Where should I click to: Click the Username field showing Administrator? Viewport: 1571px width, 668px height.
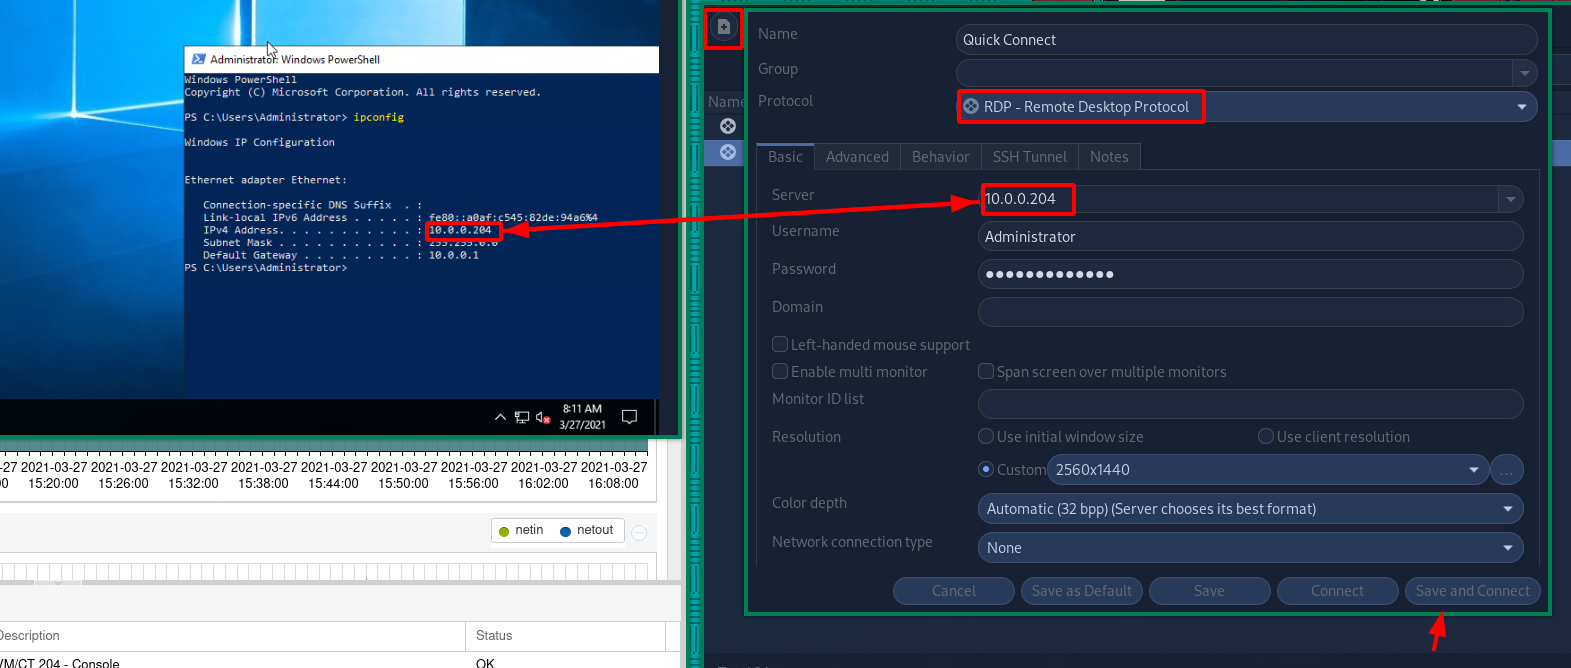point(1250,237)
